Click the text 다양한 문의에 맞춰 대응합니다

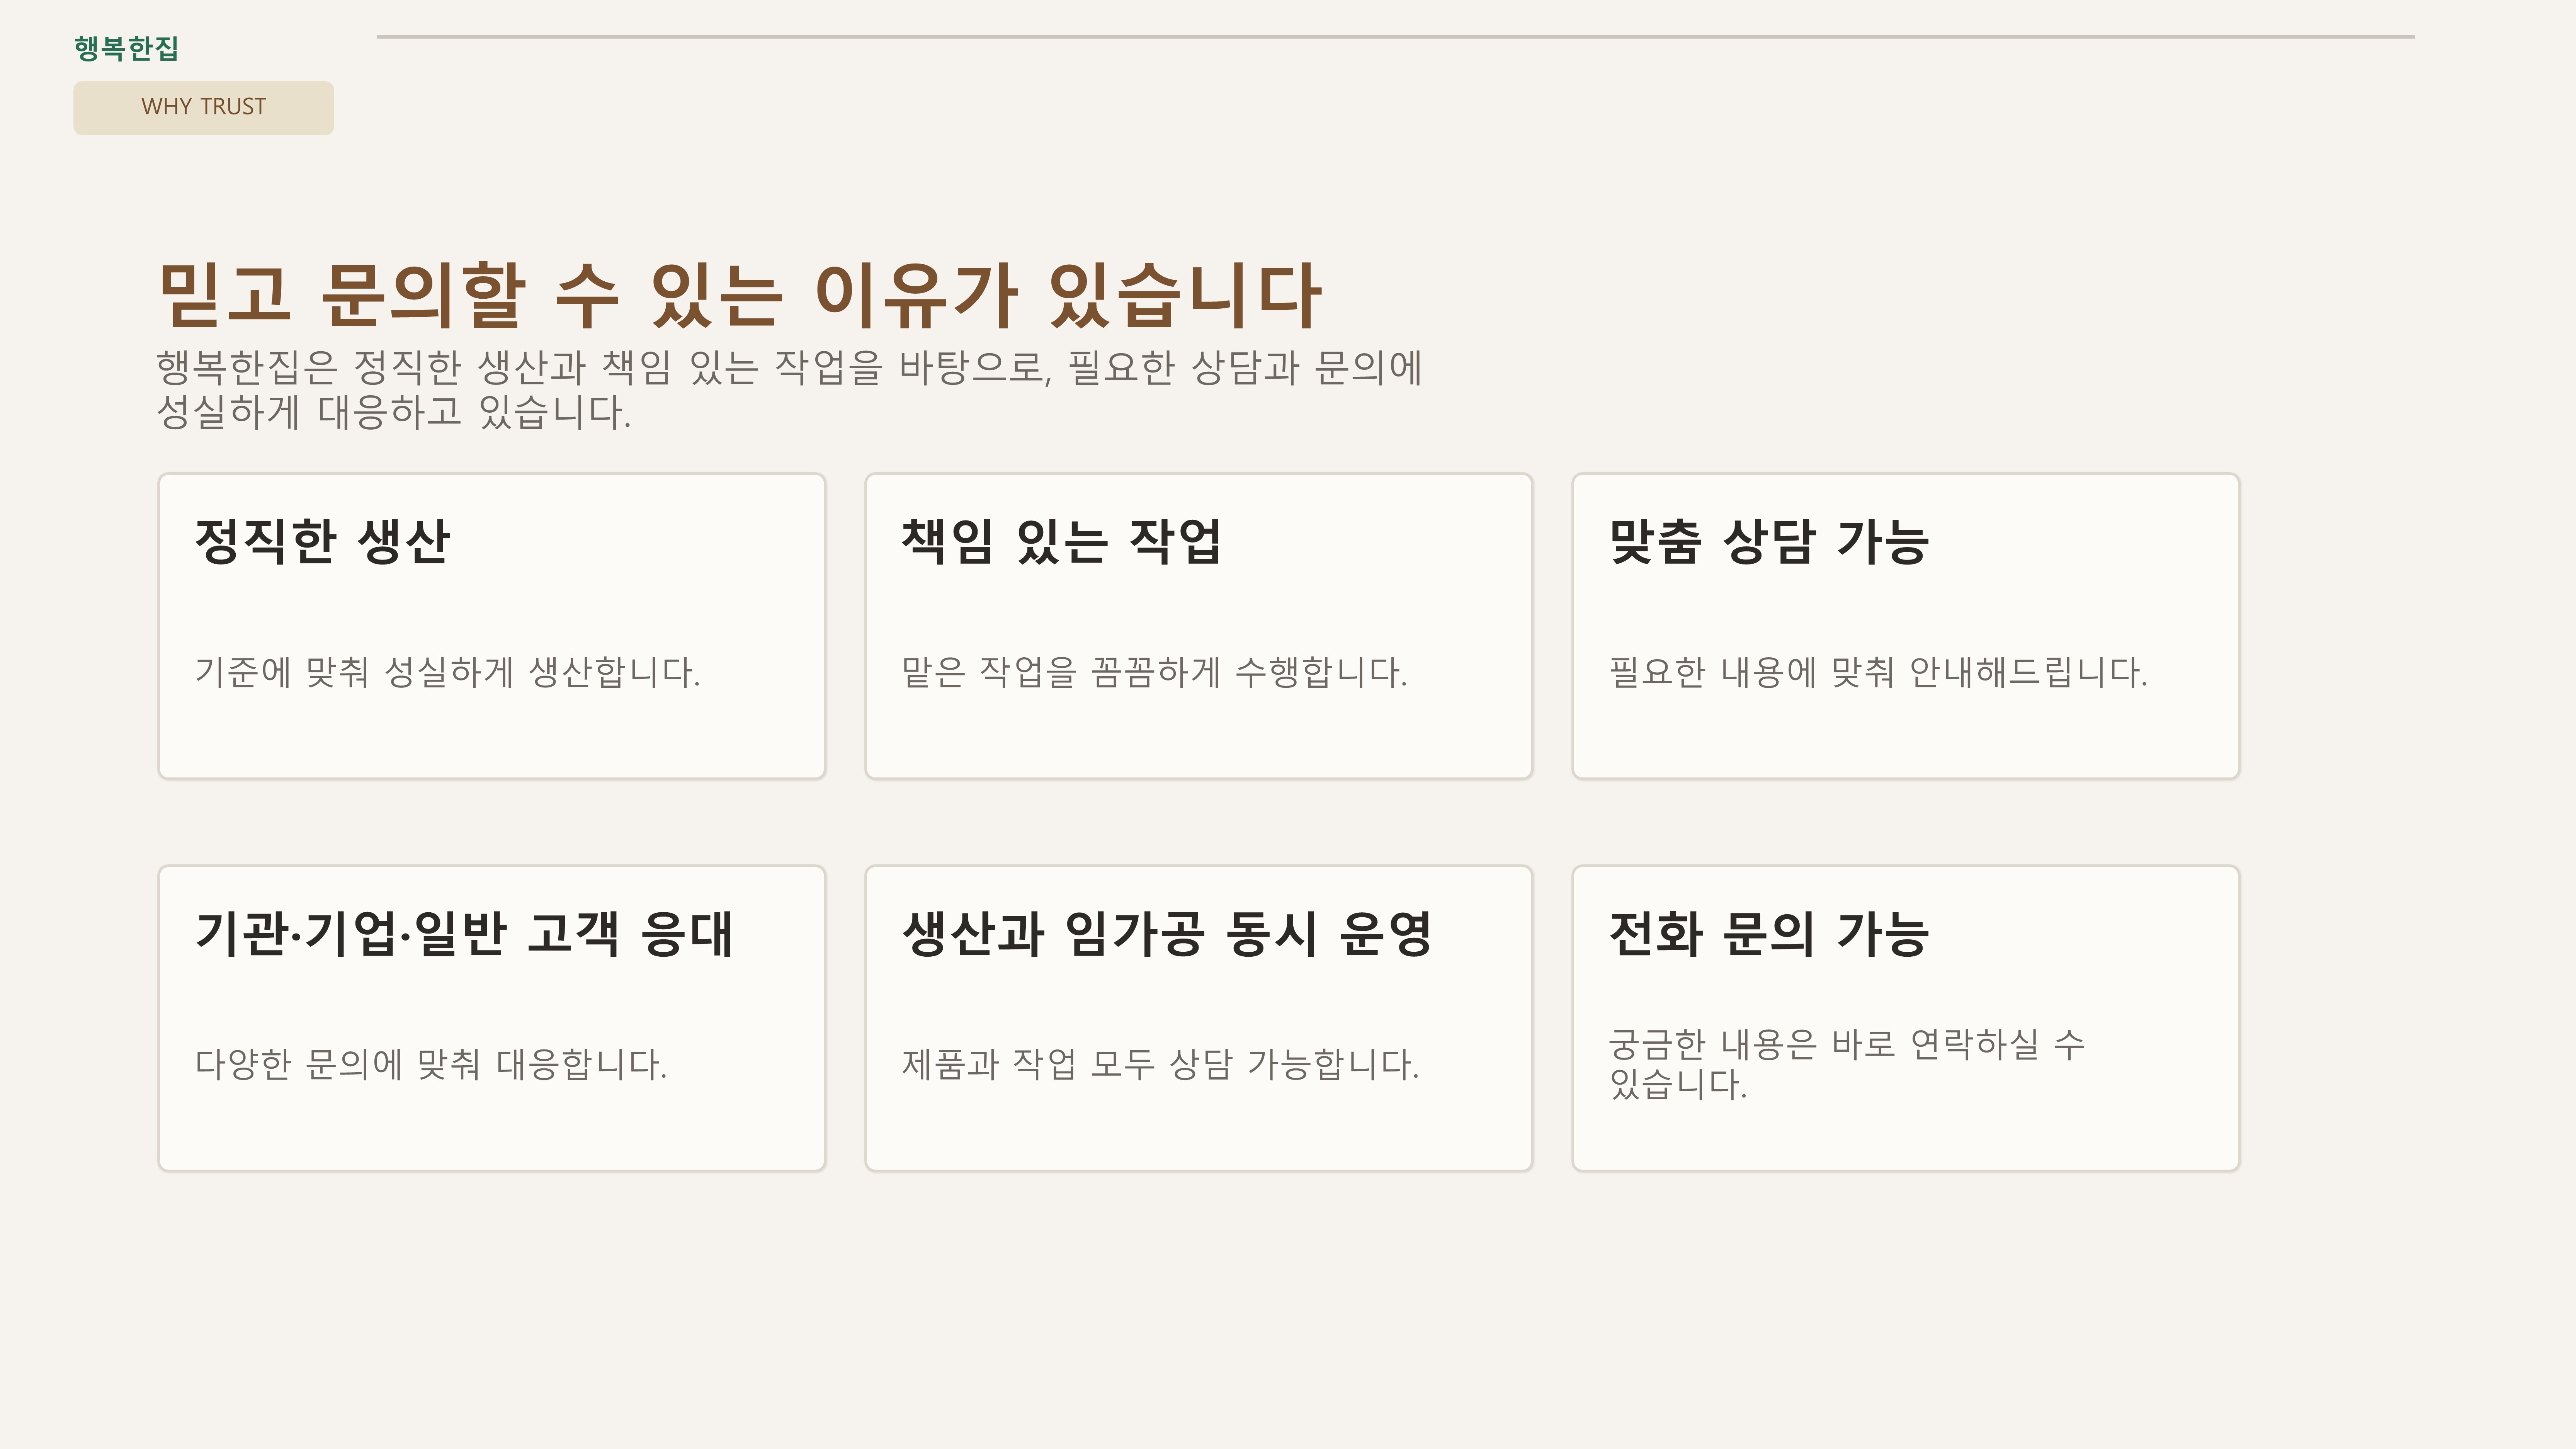coord(431,1064)
